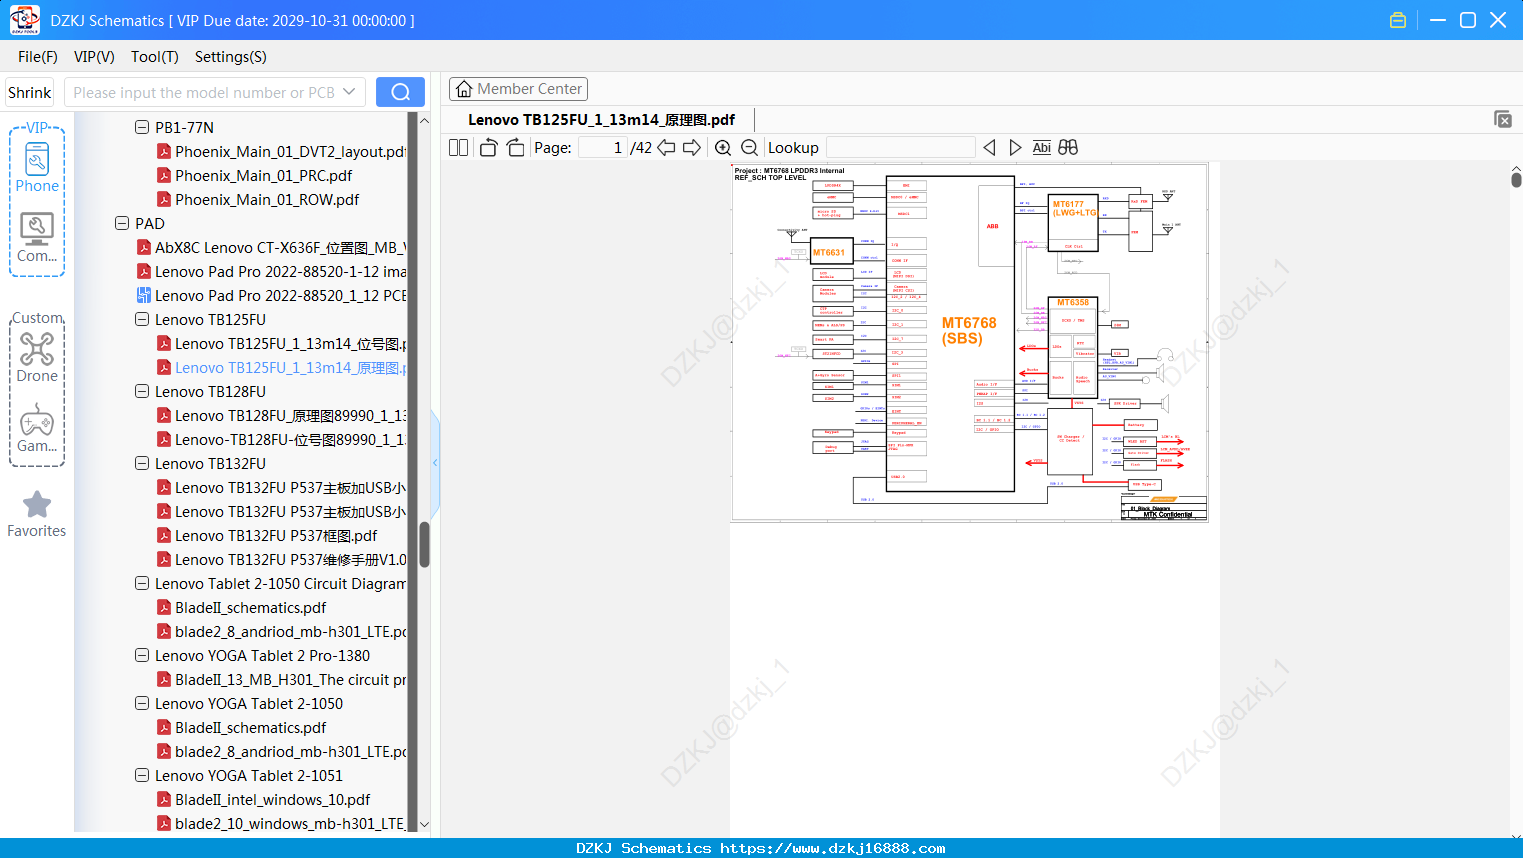Click the DZKJ website link in status bar

pos(832,848)
